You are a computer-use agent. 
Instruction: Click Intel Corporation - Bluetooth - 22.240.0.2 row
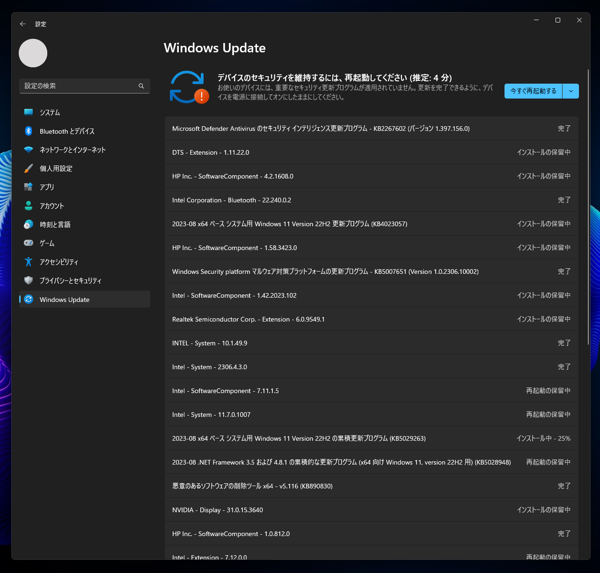371,200
